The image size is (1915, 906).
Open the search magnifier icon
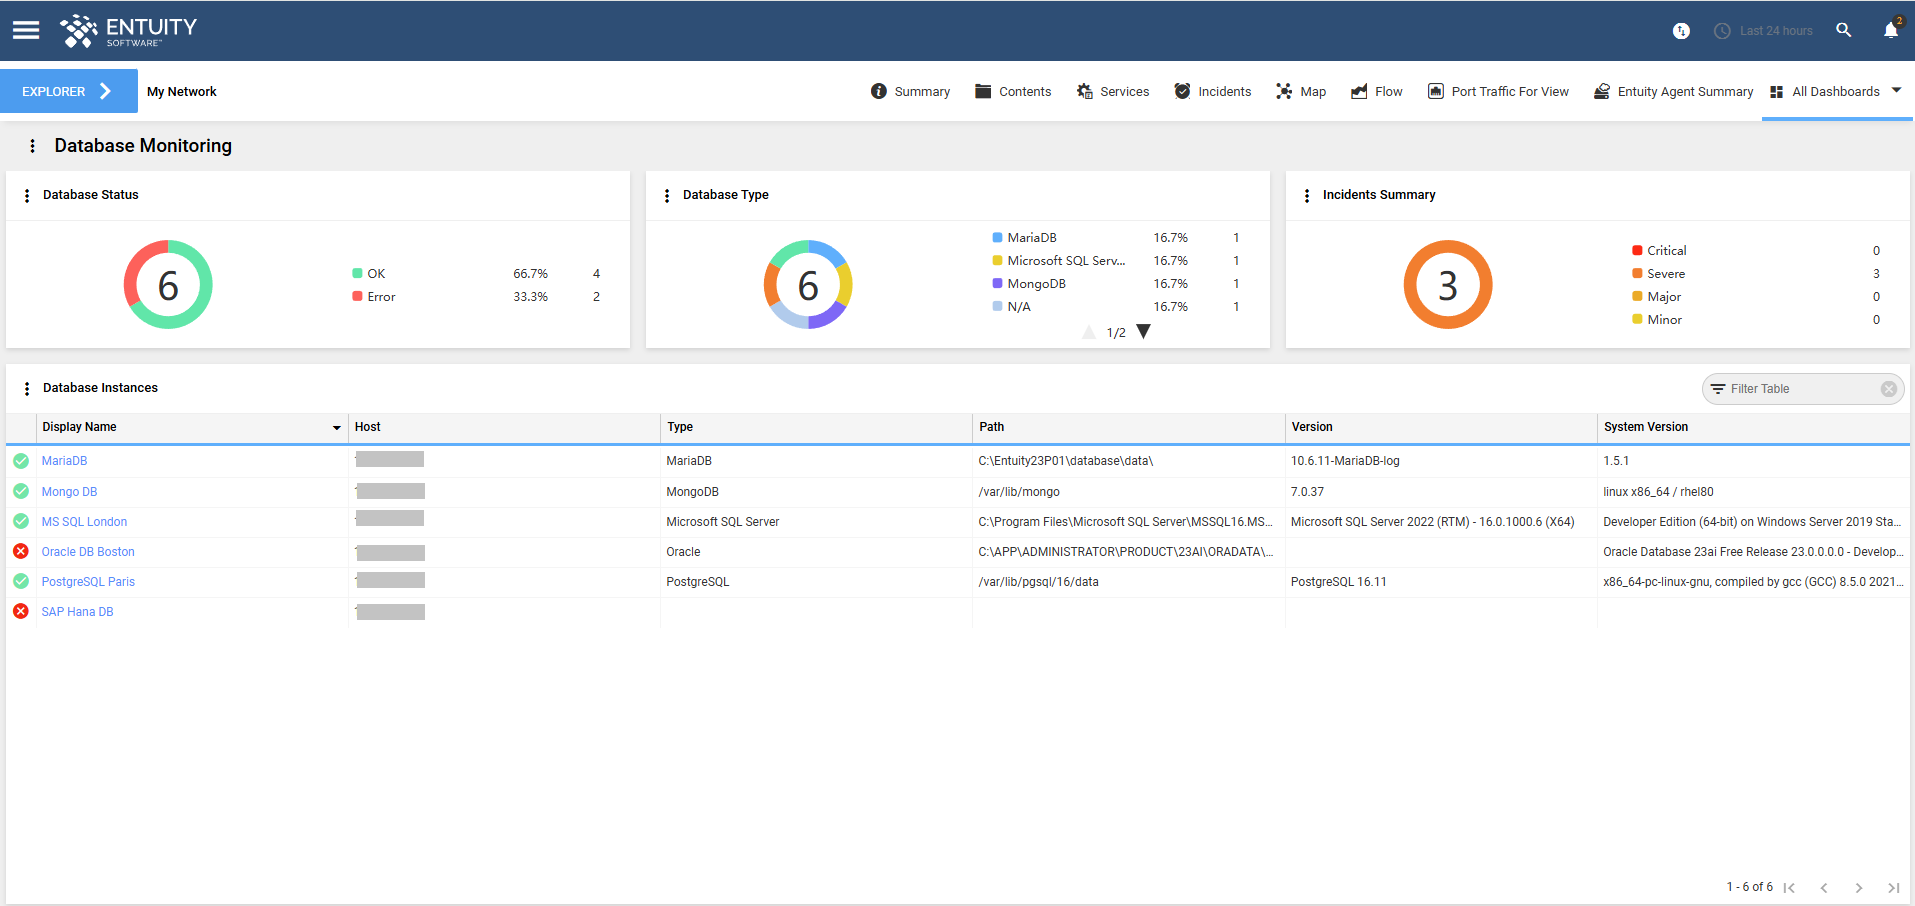tap(1844, 30)
